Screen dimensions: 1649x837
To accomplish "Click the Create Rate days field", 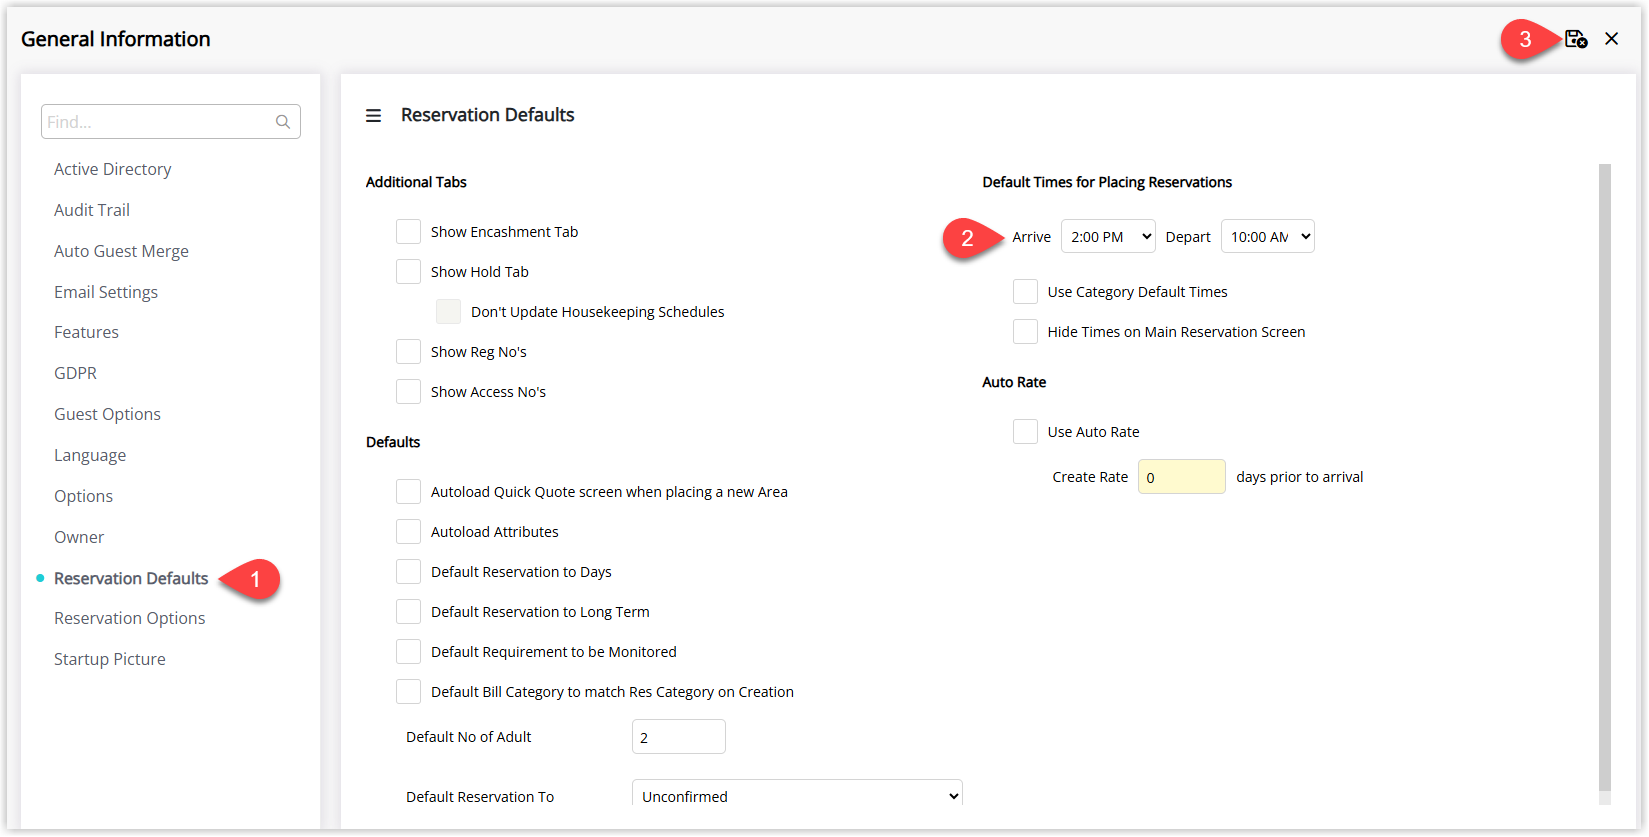I will pyautogui.click(x=1182, y=477).
